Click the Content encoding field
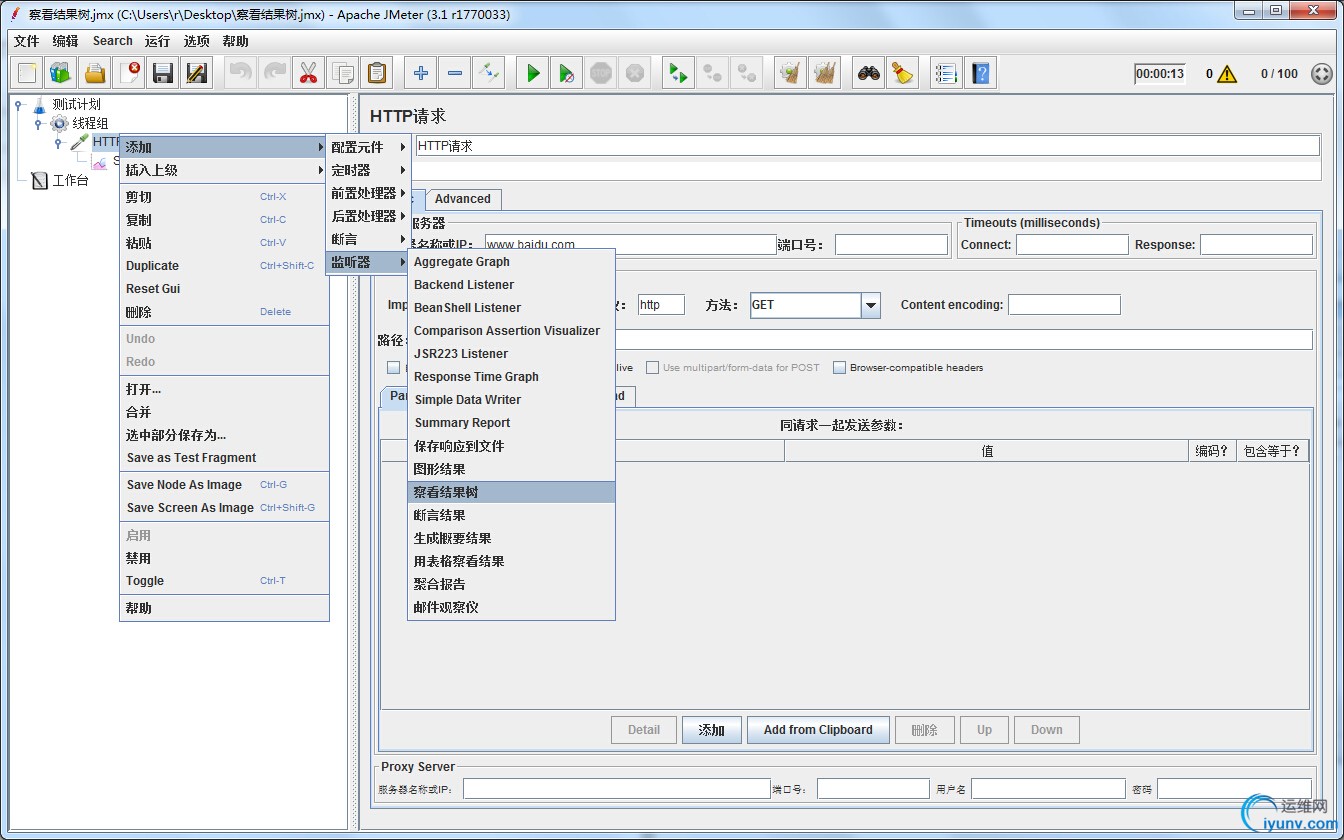This screenshot has height=840, width=1344. [1064, 305]
